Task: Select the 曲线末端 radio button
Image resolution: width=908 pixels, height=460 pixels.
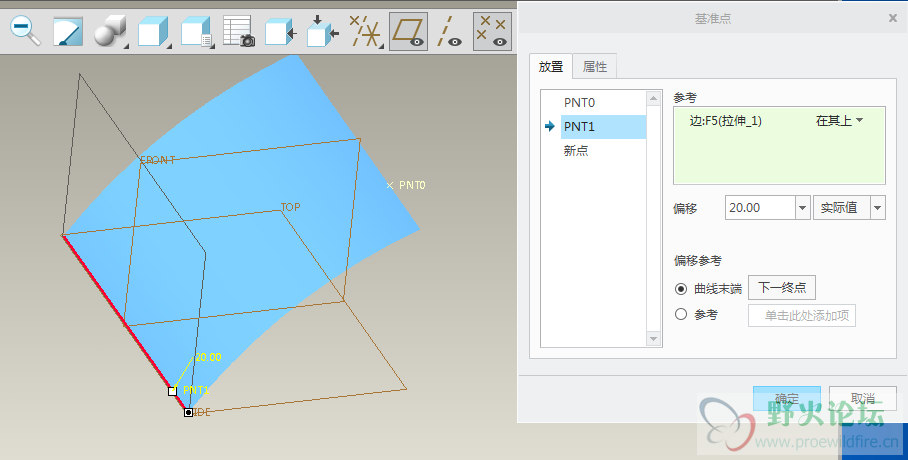Action: point(681,289)
